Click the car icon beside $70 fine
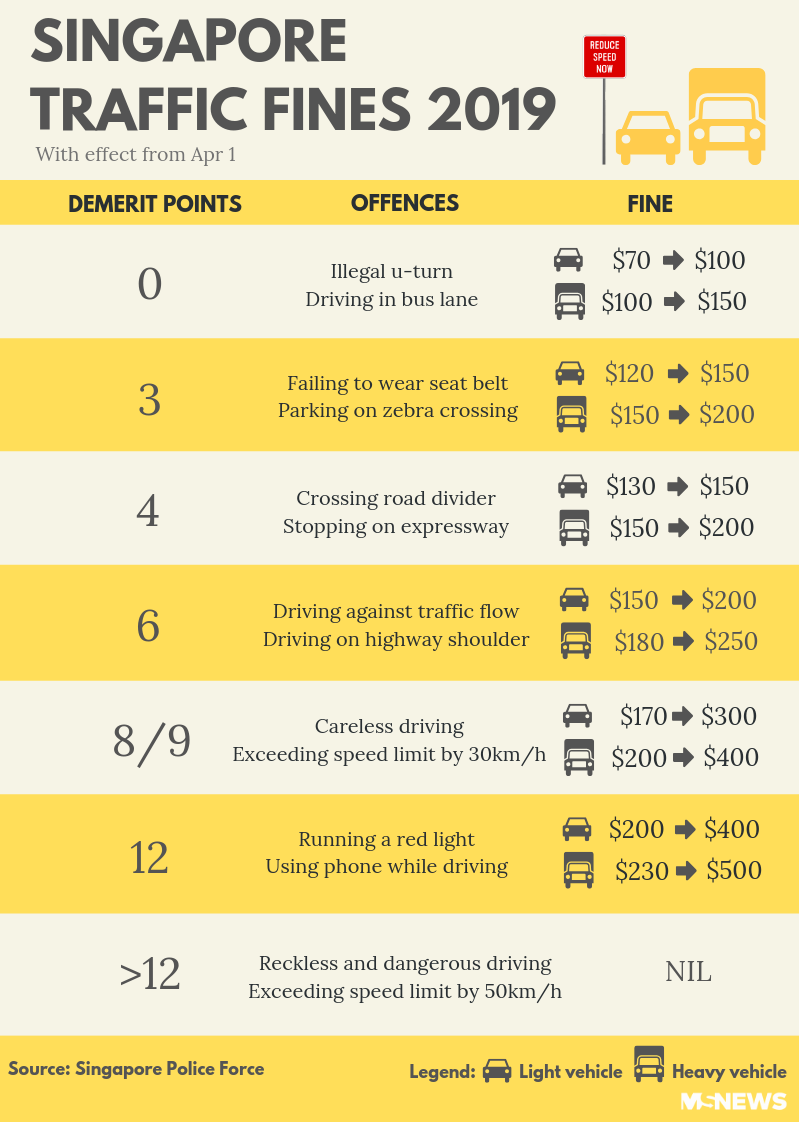This screenshot has height=1122, width=799. pos(568,260)
